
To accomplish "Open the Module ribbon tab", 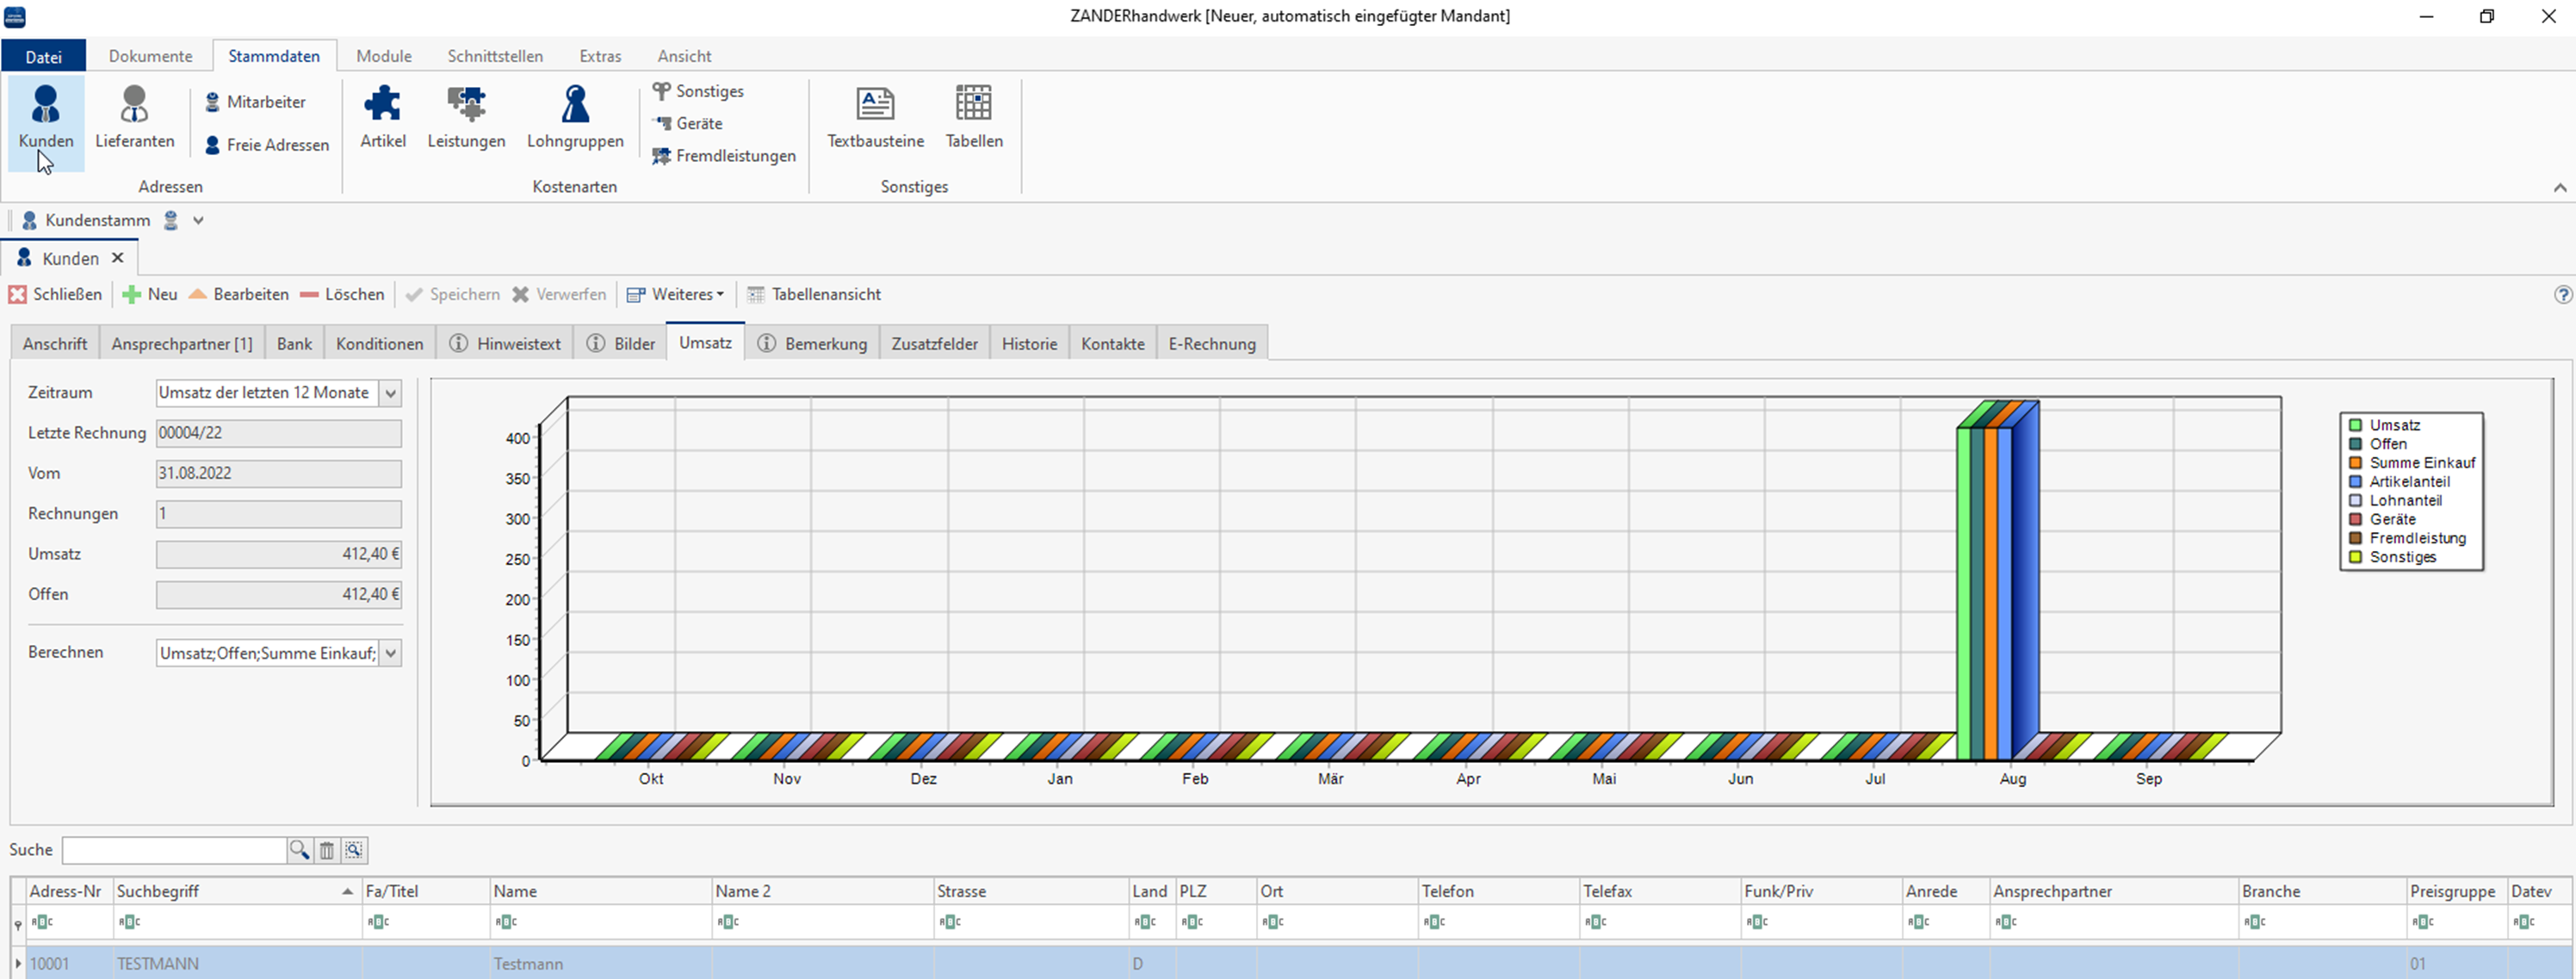I will (383, 56).
